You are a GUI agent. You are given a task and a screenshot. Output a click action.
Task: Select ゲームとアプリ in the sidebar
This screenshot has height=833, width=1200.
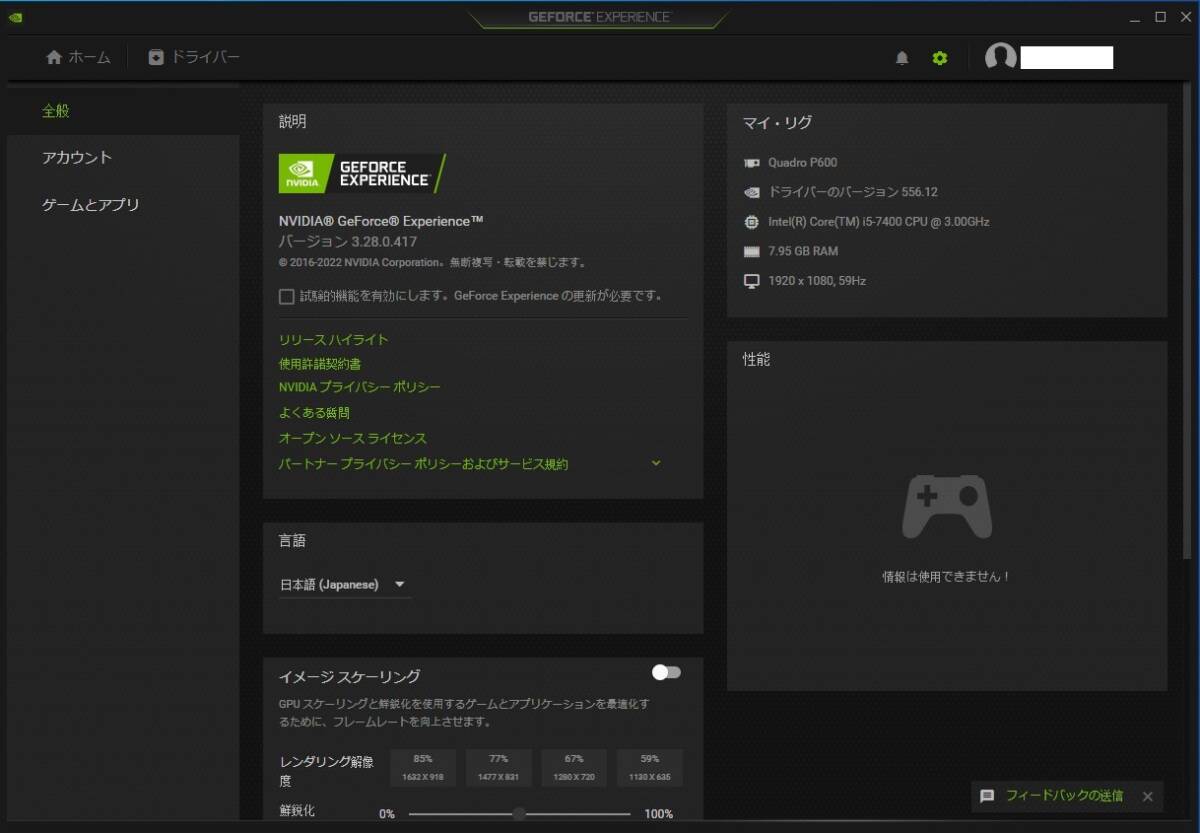[x=123, y=205]
